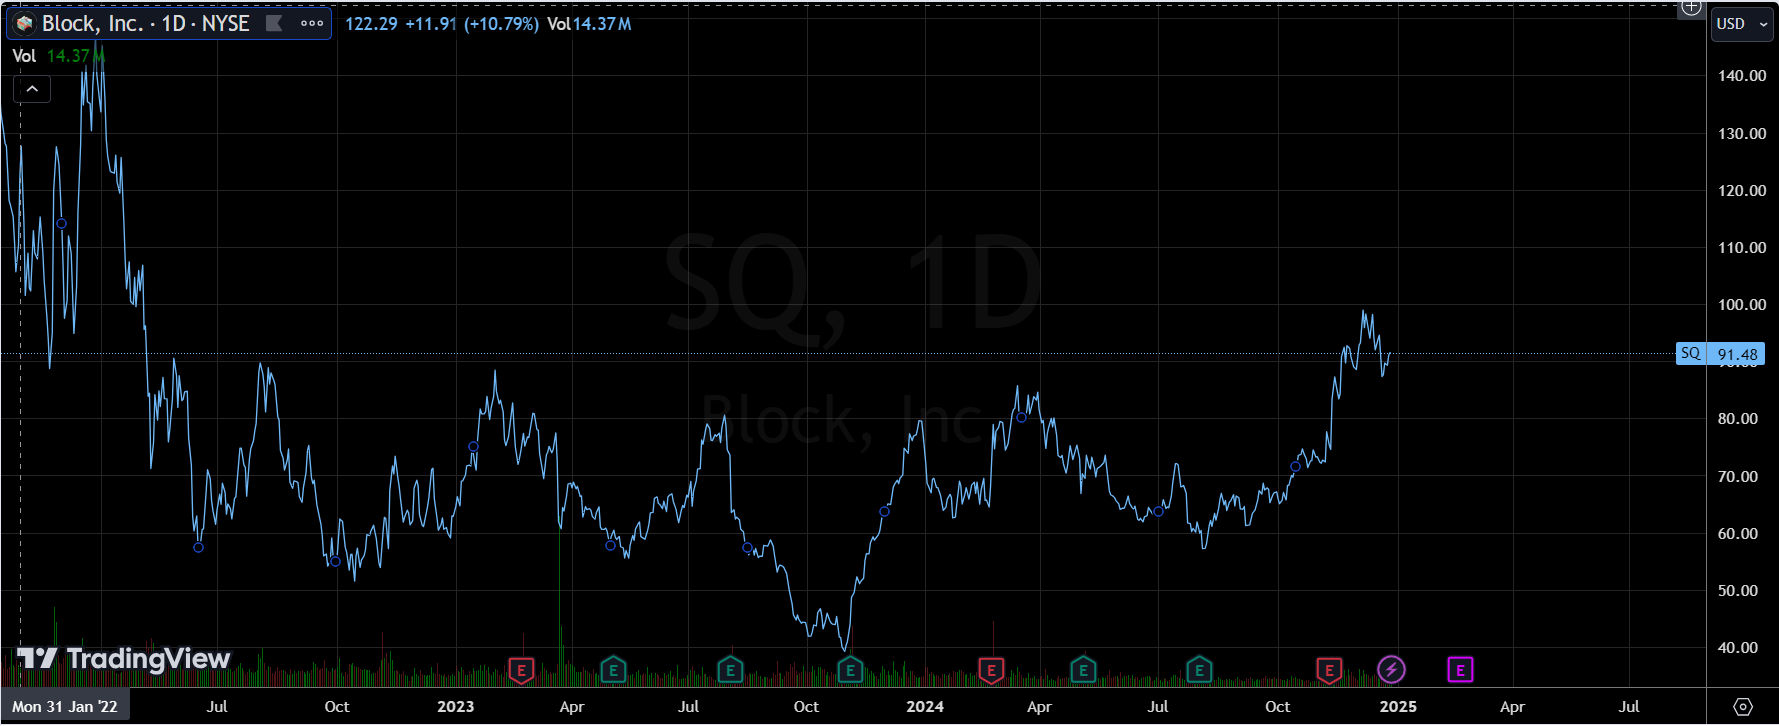
Task: Click the green earnings marker in August 2024
Action: point(1199,670)
